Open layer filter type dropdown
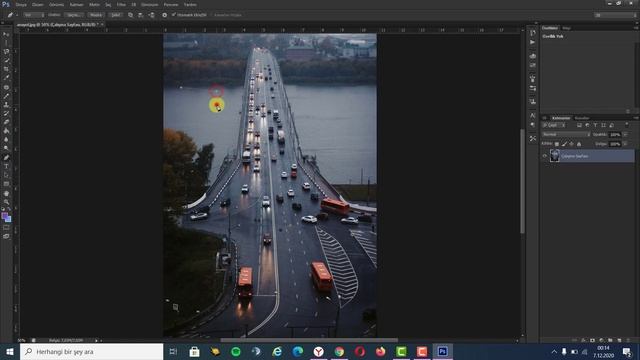Viewport: 640px width, 360px height. click(554, 125)
